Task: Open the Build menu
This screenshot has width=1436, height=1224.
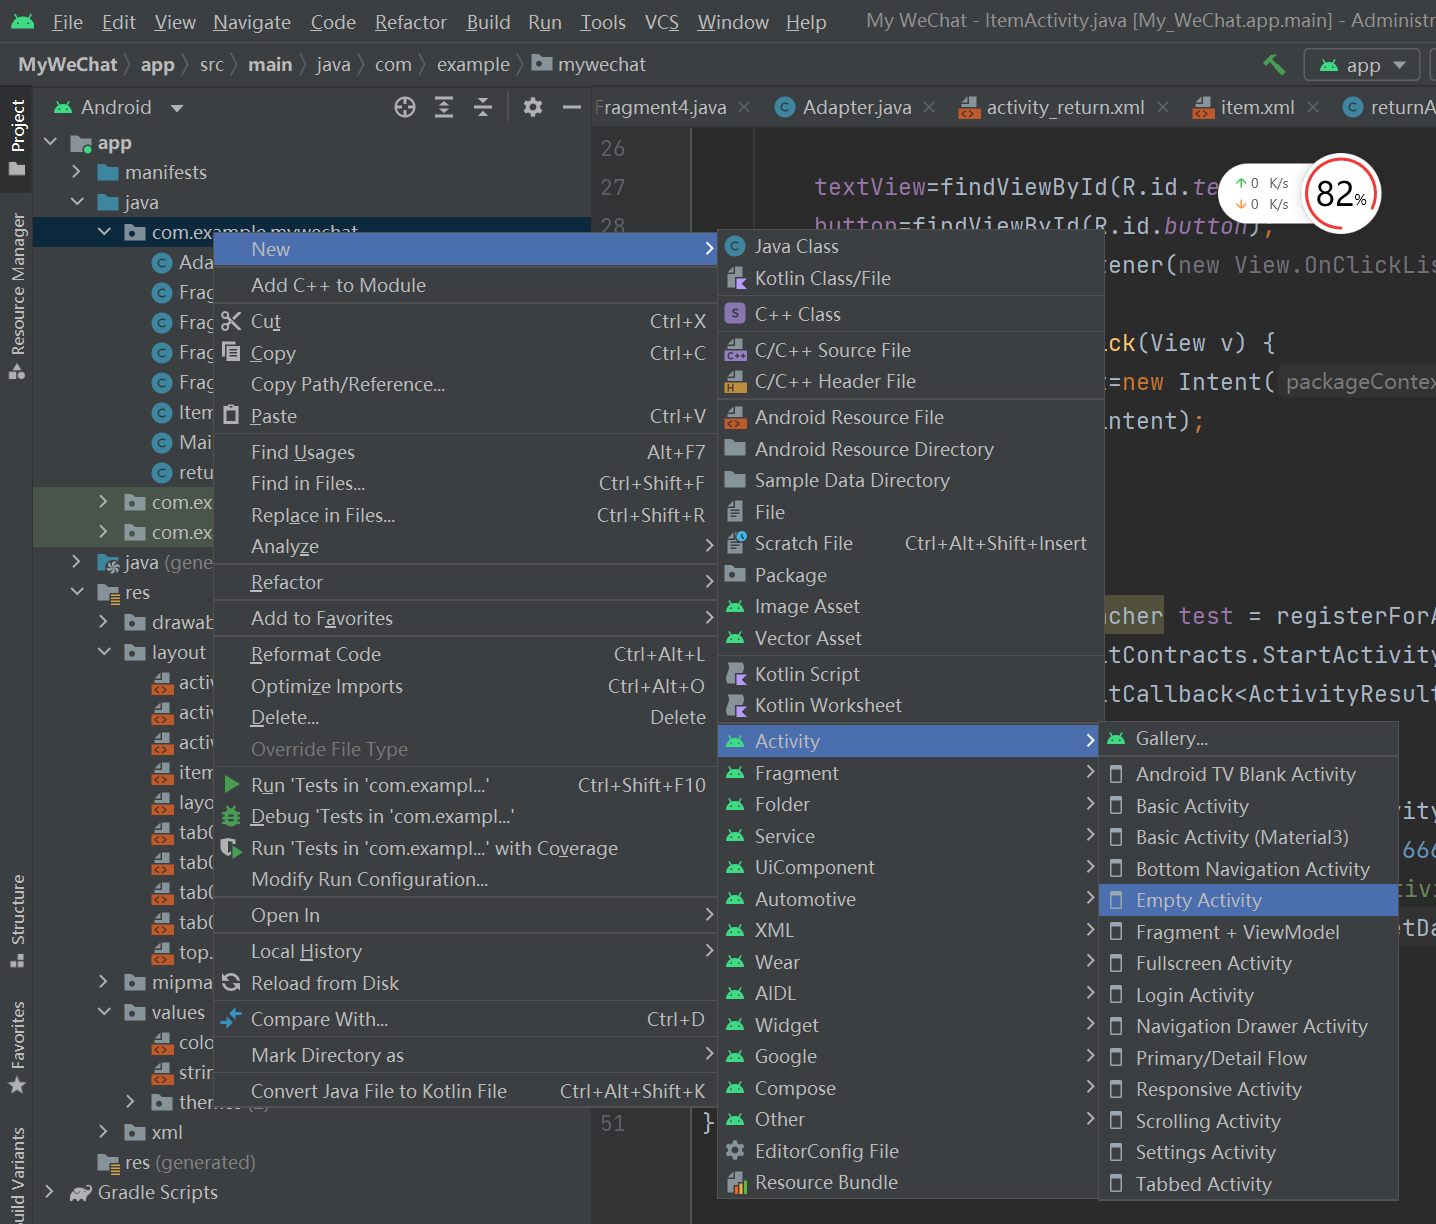Action: [x=488, y=22]
